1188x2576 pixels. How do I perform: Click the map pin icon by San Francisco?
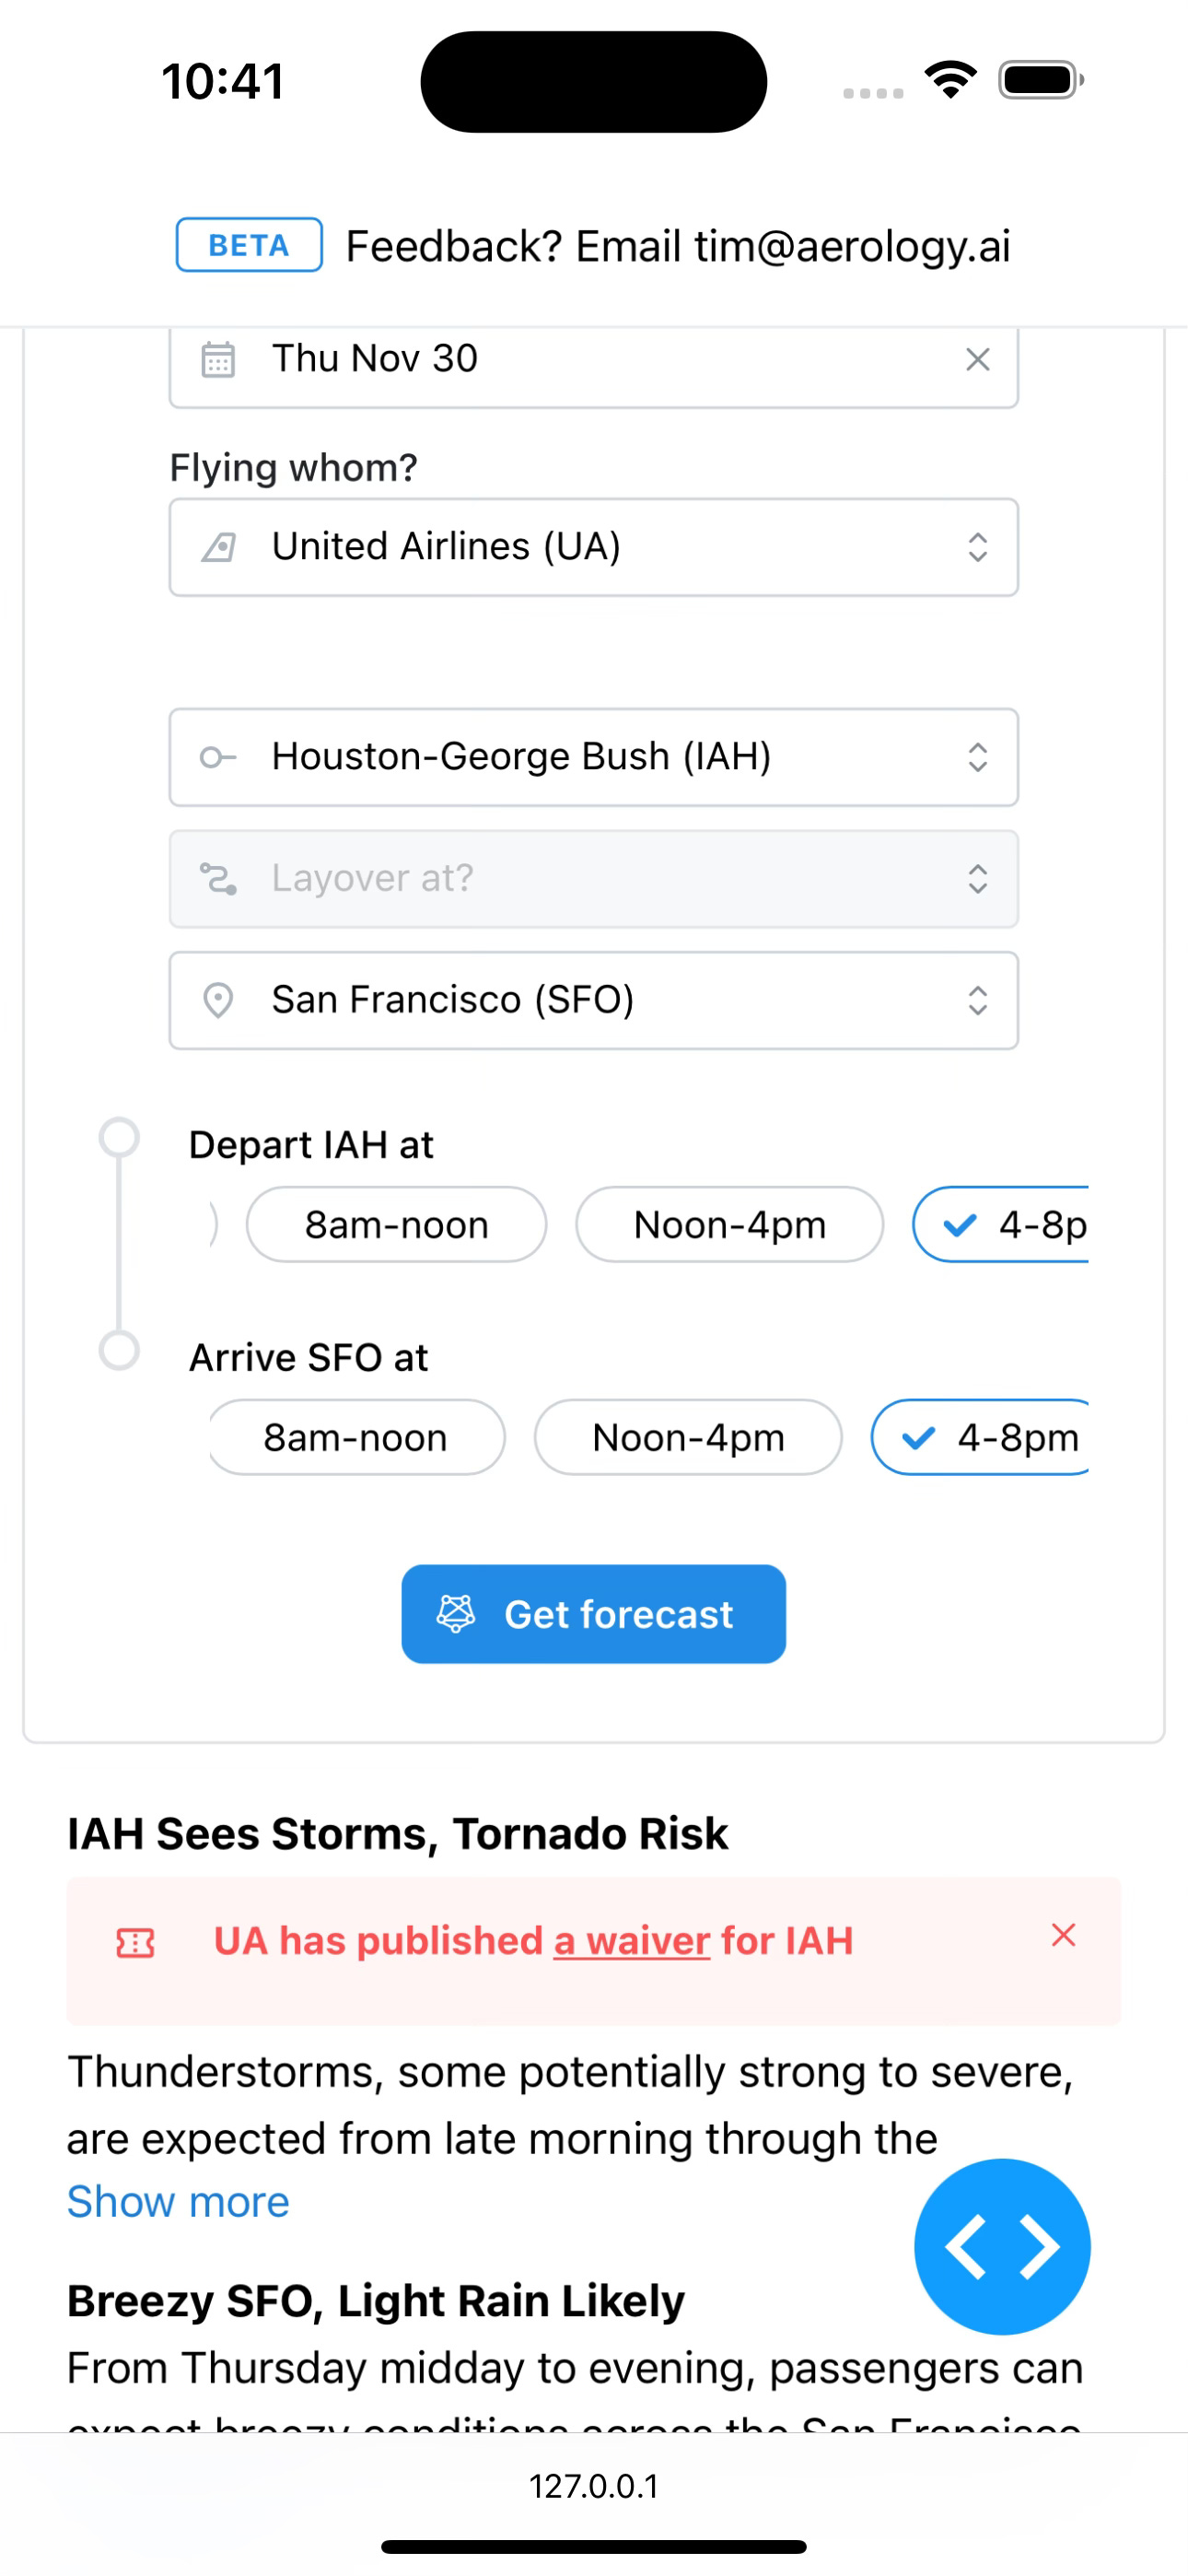[x=218, y=1000]
